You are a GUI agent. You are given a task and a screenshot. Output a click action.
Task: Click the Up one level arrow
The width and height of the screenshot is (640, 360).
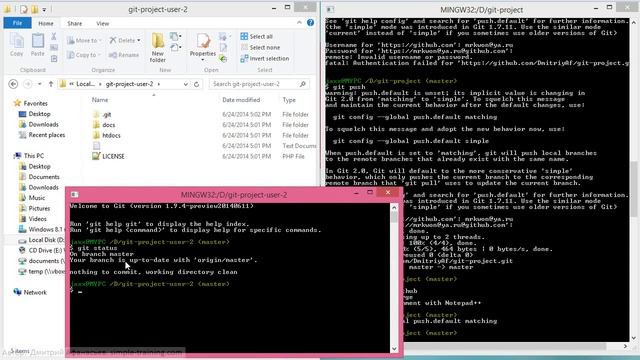click(x=51, y=84)
